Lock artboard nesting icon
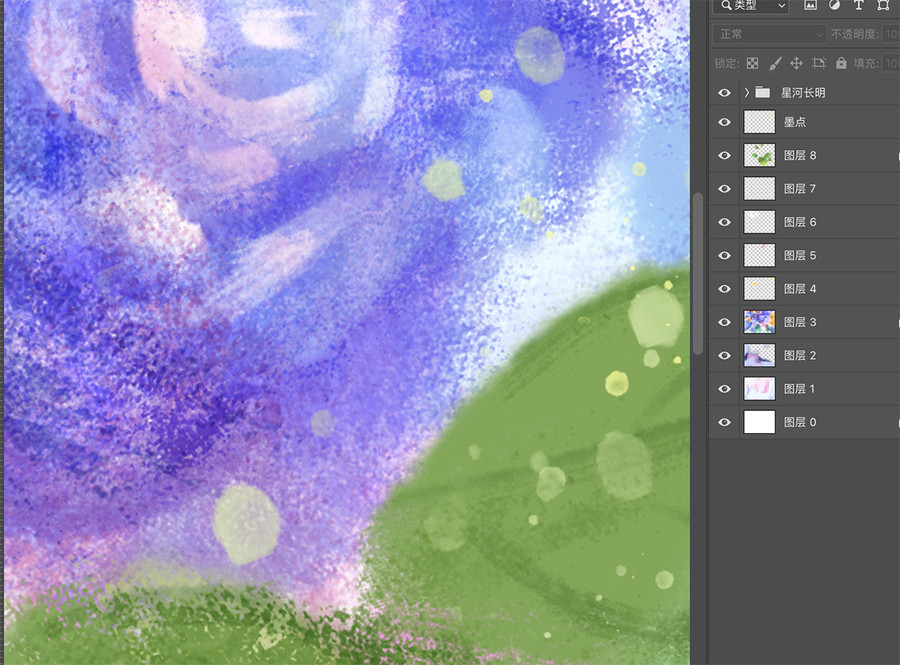This screenshot has width=900, height=665. click(819, 63)
